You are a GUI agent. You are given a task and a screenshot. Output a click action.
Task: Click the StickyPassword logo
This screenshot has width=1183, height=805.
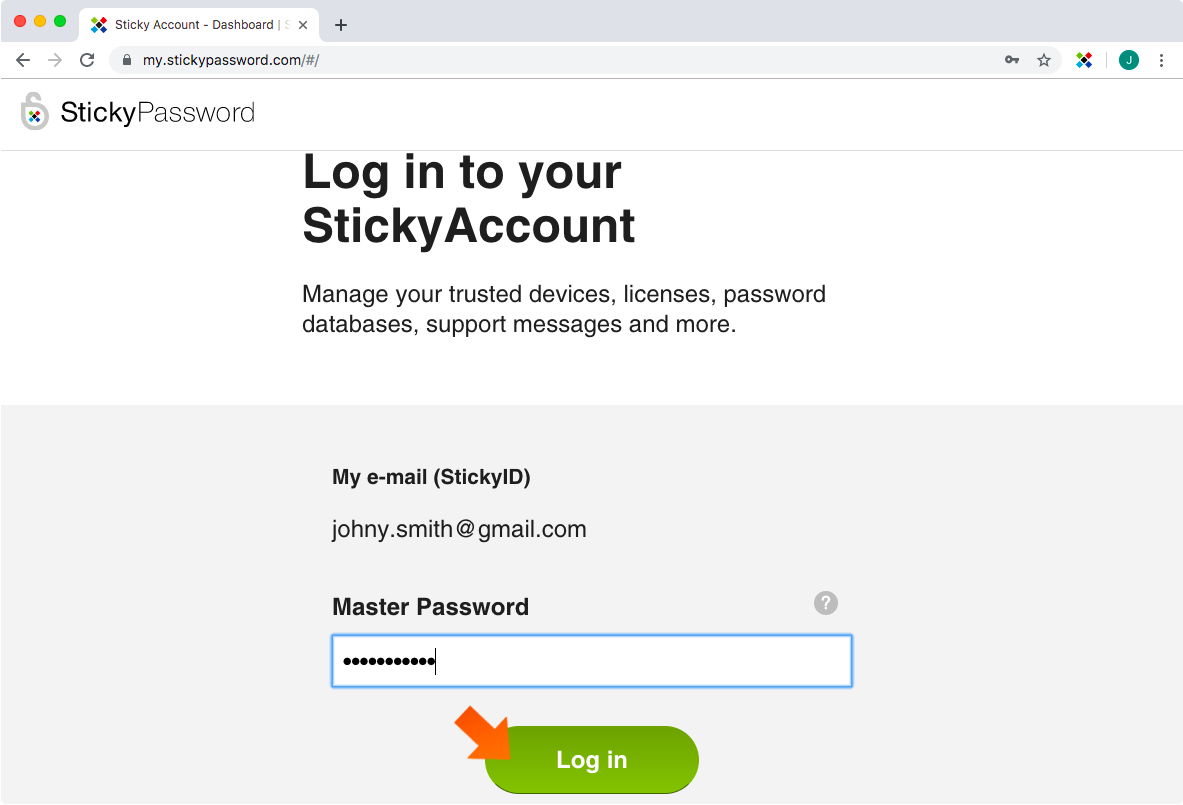click(138, 112)
